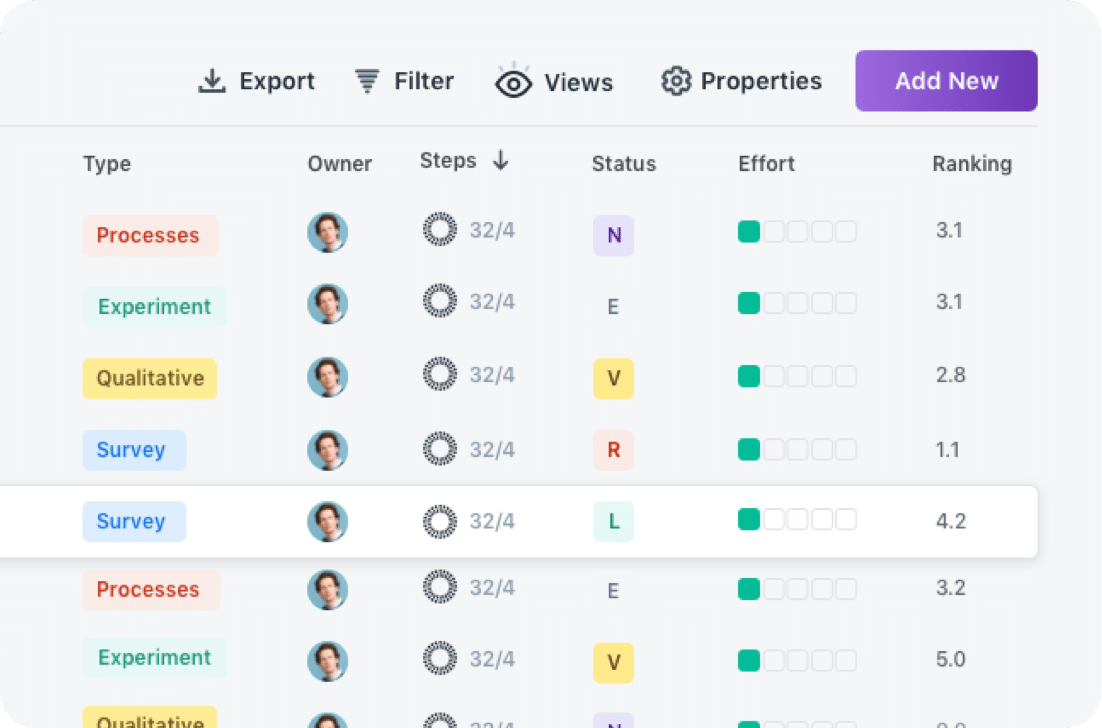Viewport: 1102px width, 728px height.
Task: Toggle second effort box in top Processes row
Action: click(x=774, y=231)
